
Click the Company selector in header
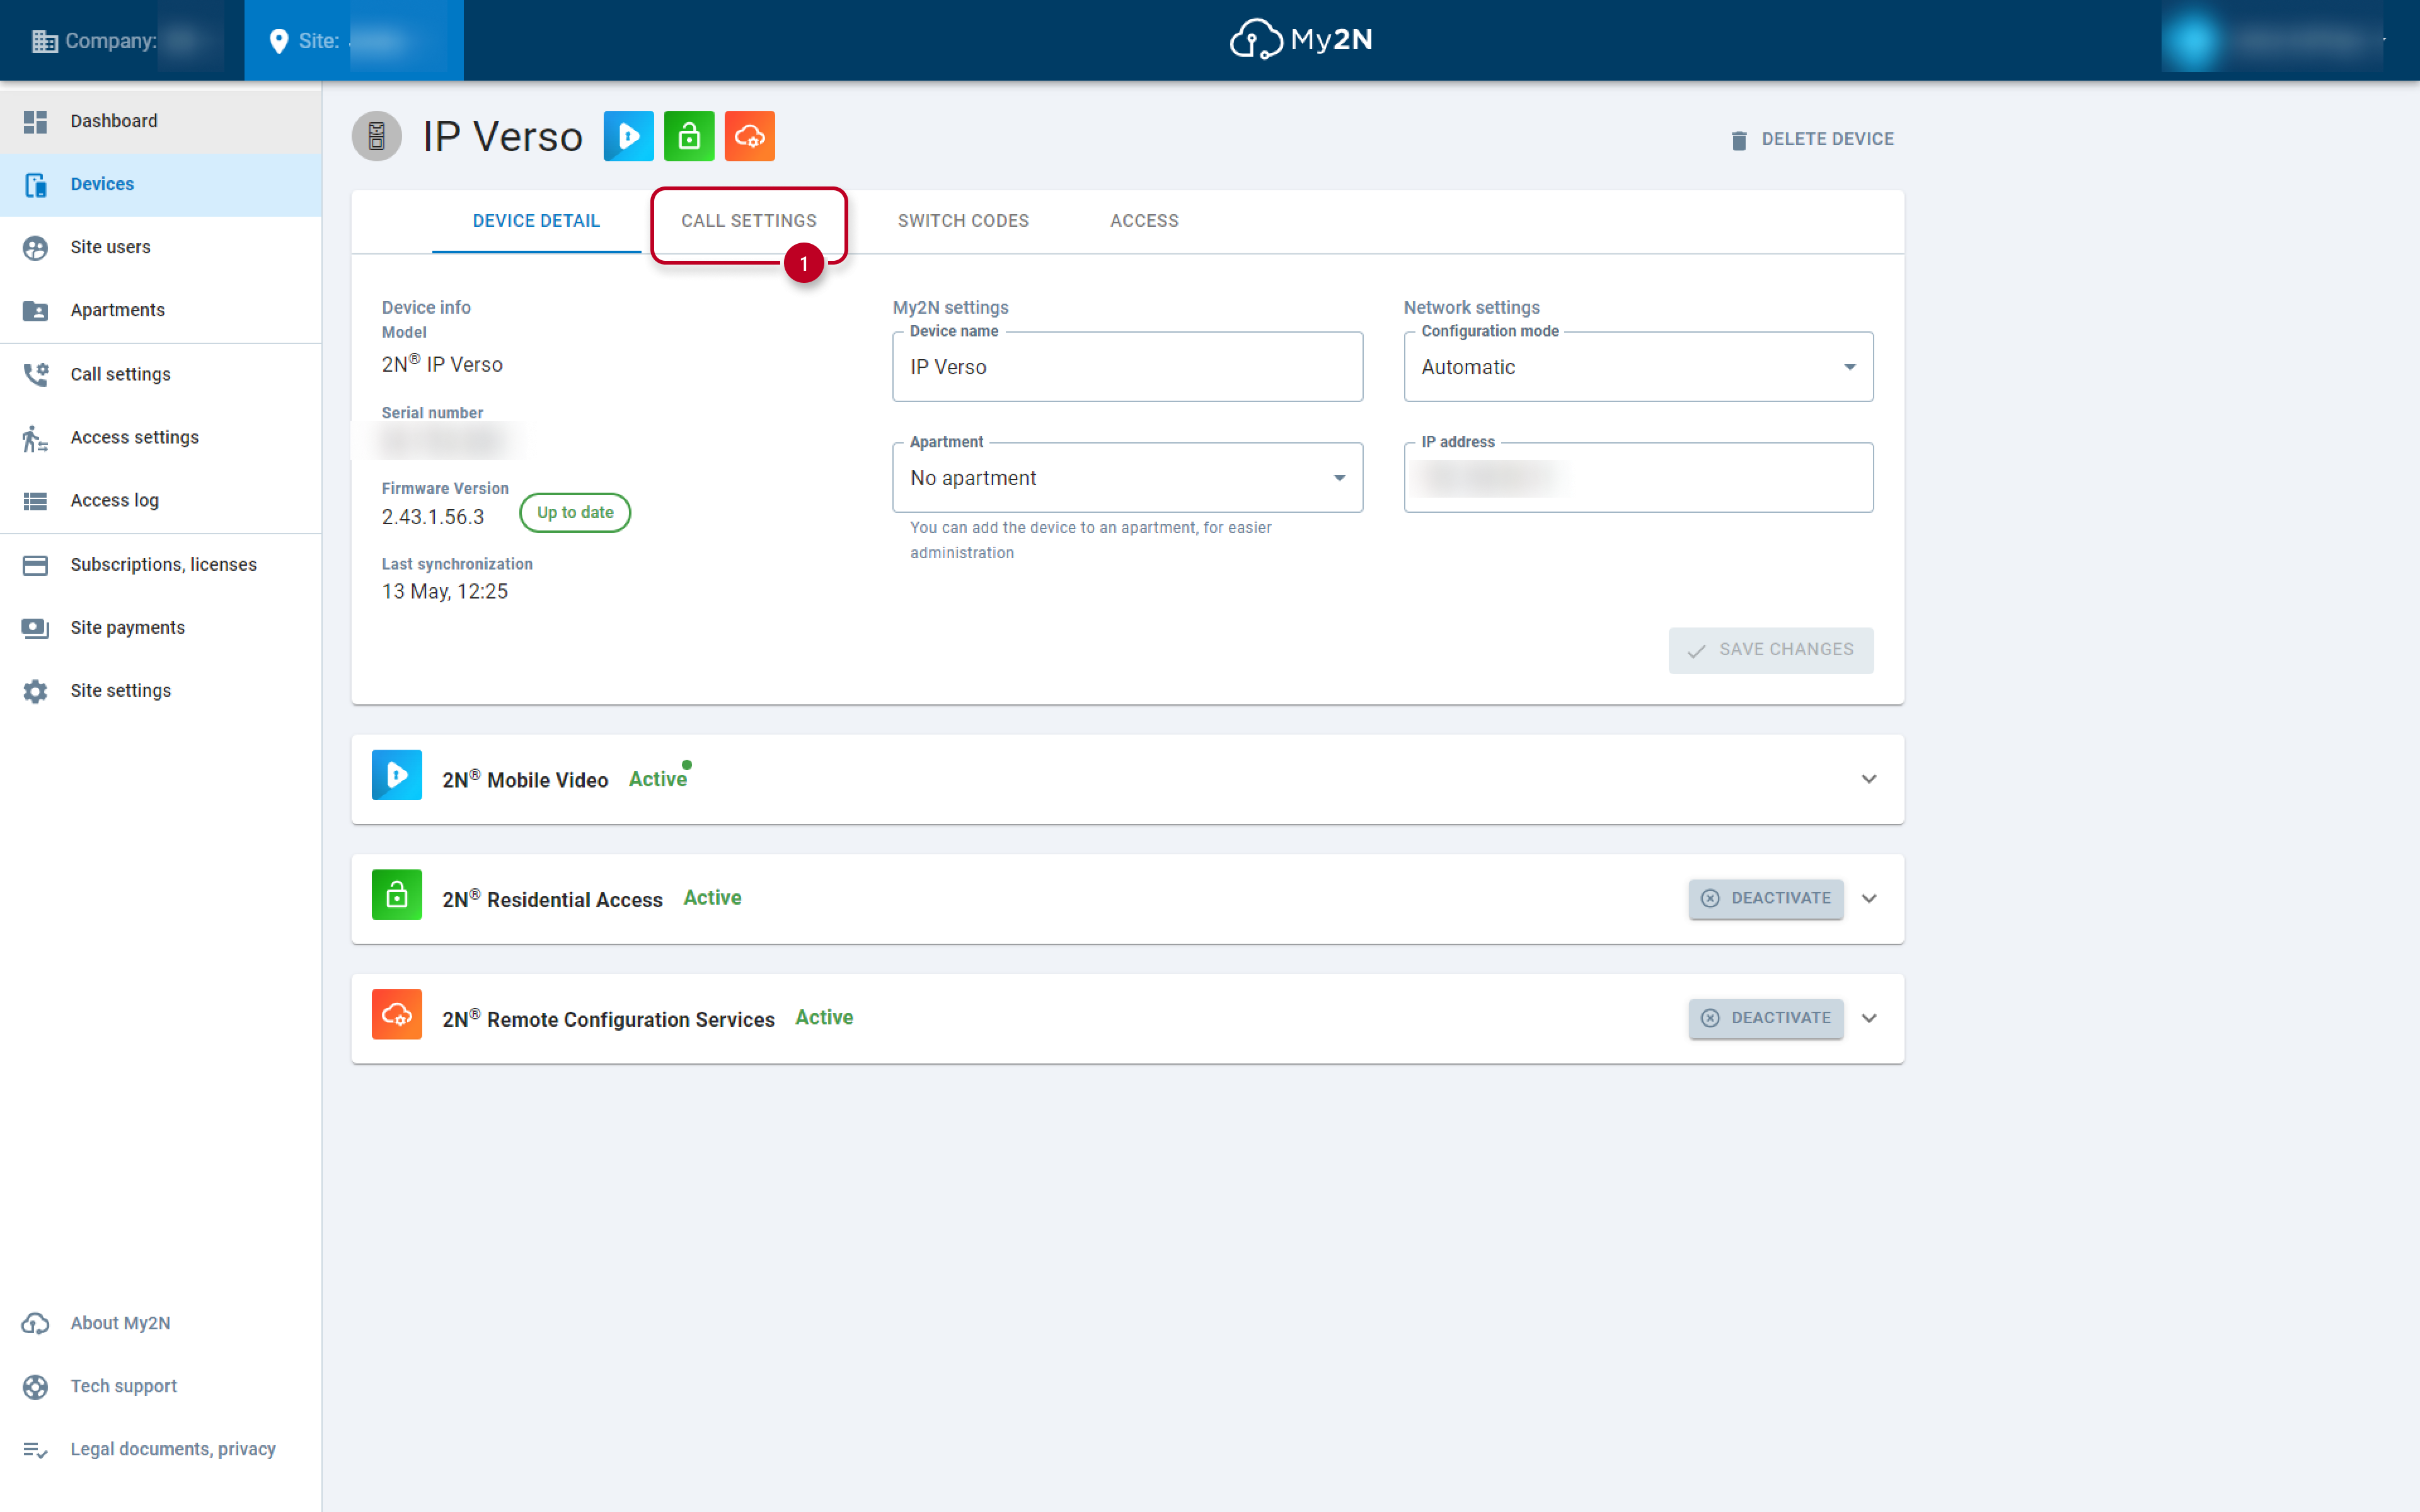point(122,40)
